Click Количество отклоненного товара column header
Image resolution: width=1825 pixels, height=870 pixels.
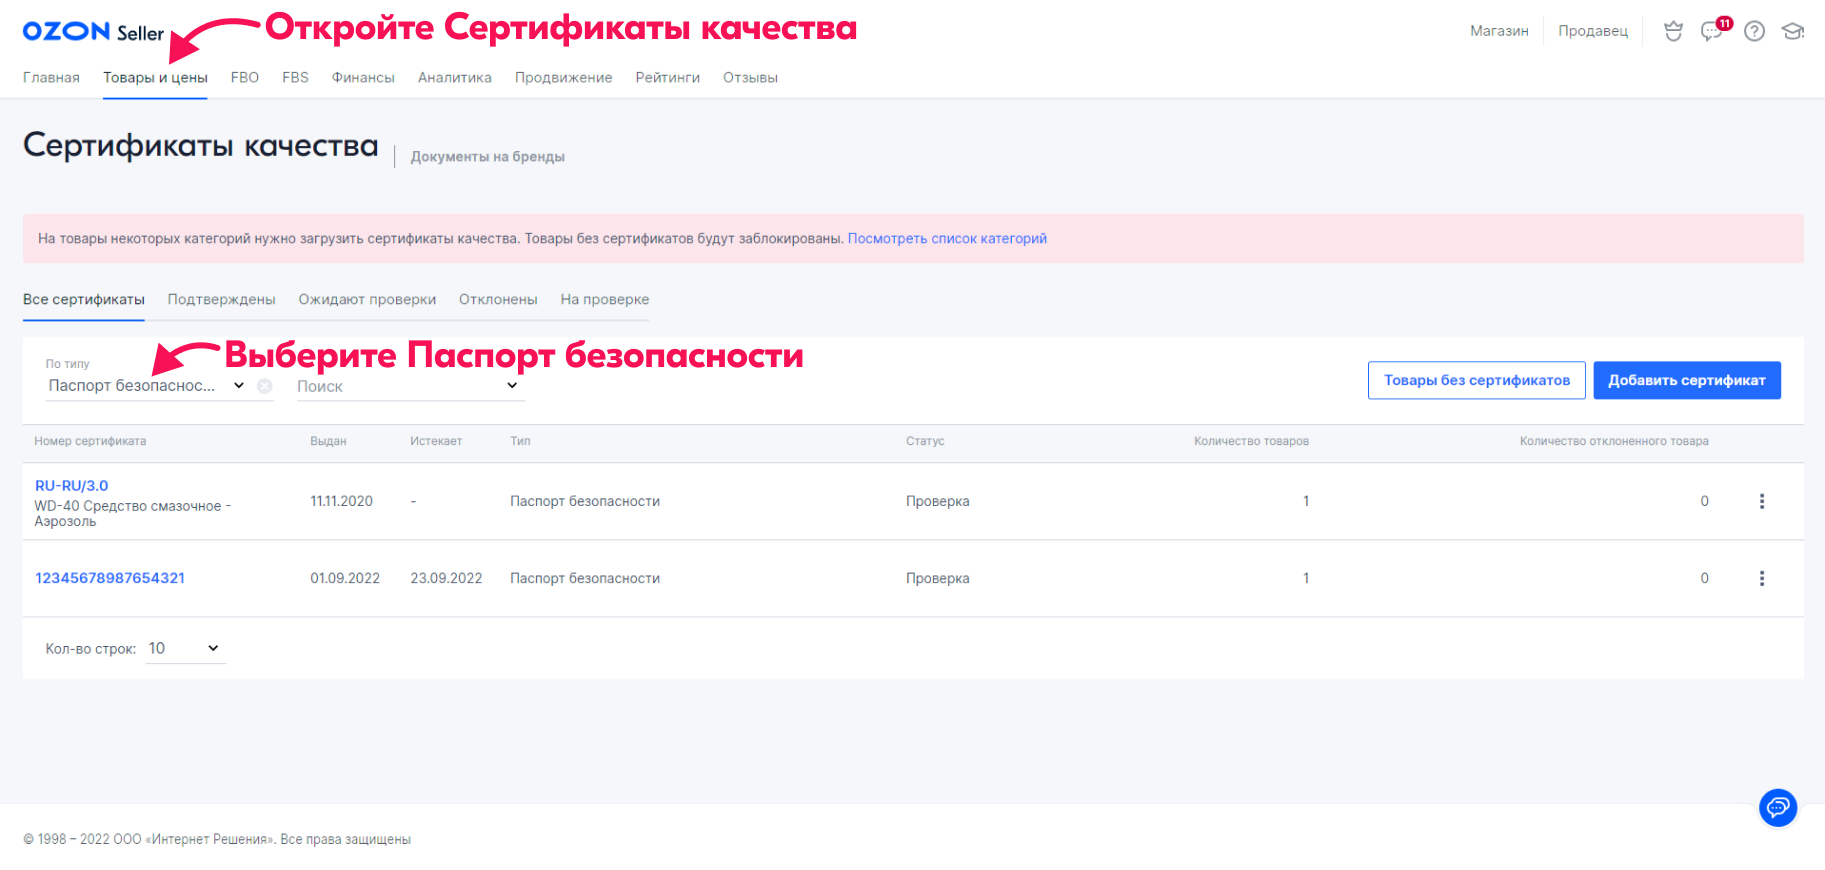pyautogui.click(x=1614, y=441)
